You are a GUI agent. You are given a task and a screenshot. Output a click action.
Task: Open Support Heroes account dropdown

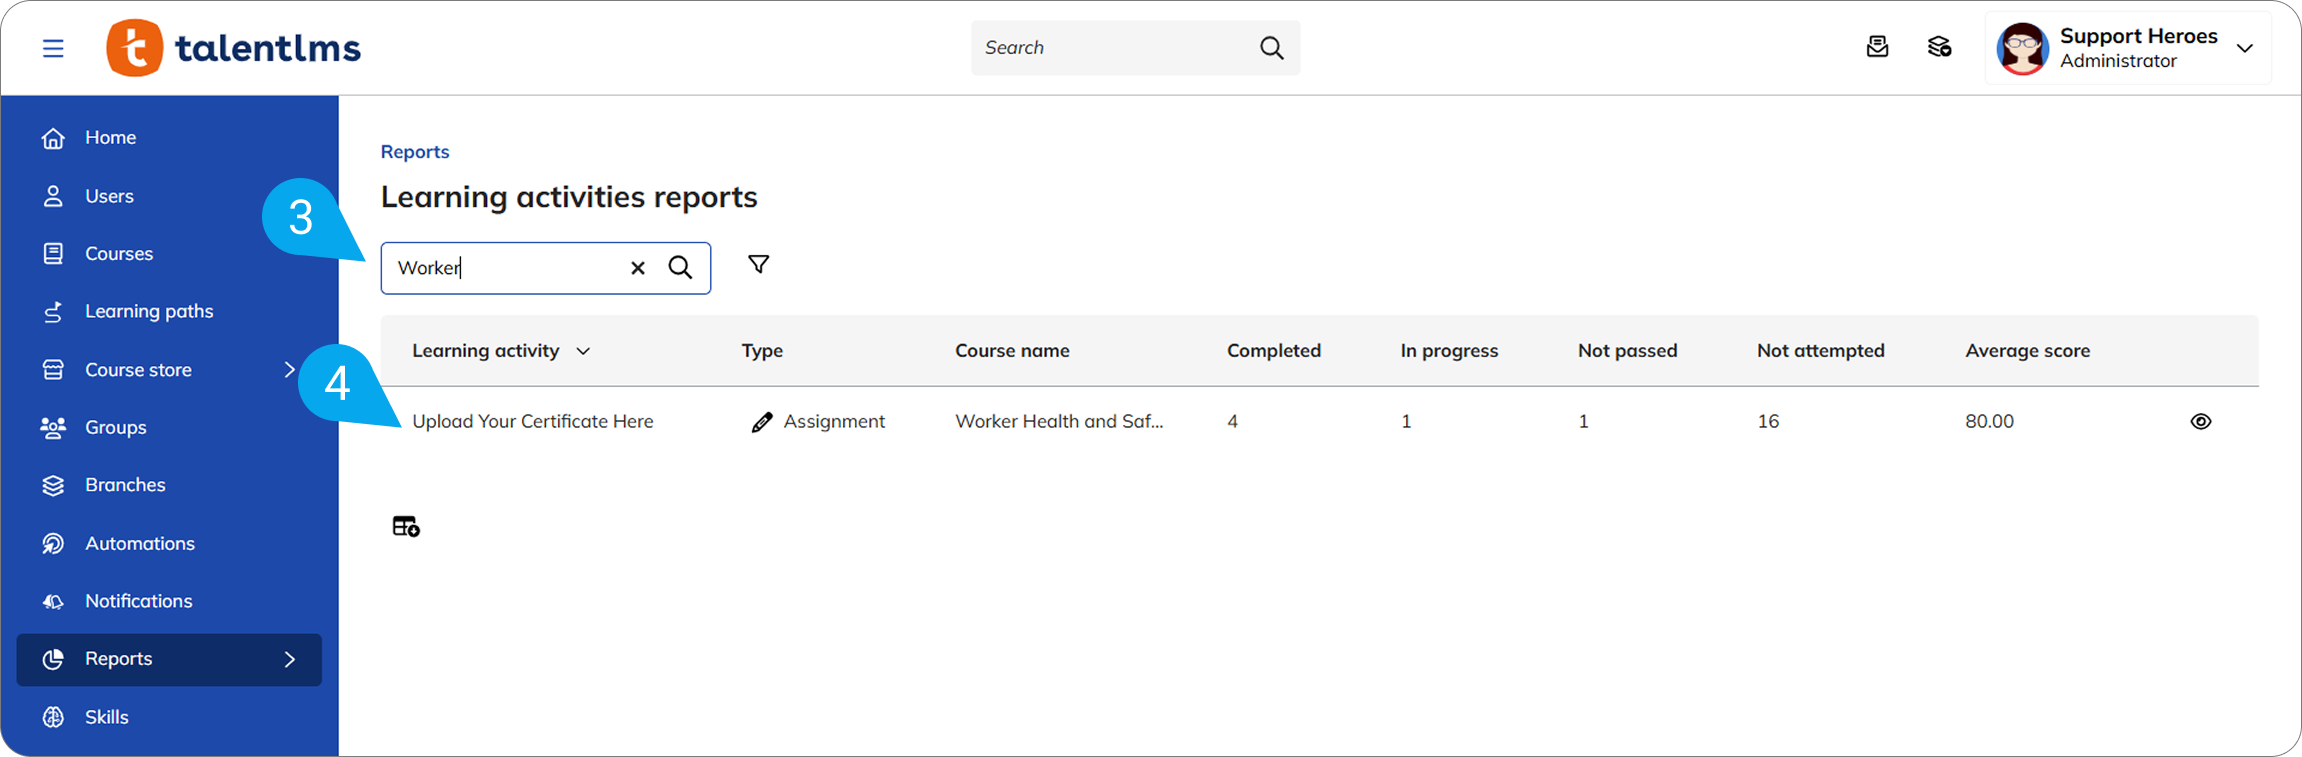pyautogui.click(x=2244, y=48)
